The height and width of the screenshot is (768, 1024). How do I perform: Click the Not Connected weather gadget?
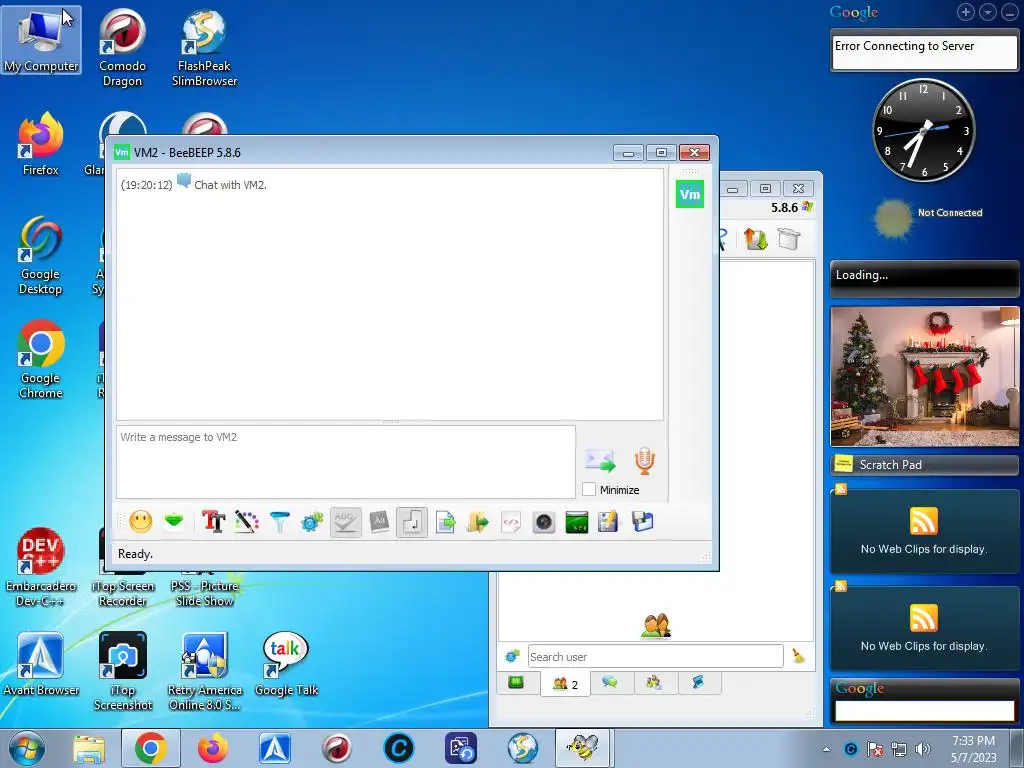pos(927,216)
